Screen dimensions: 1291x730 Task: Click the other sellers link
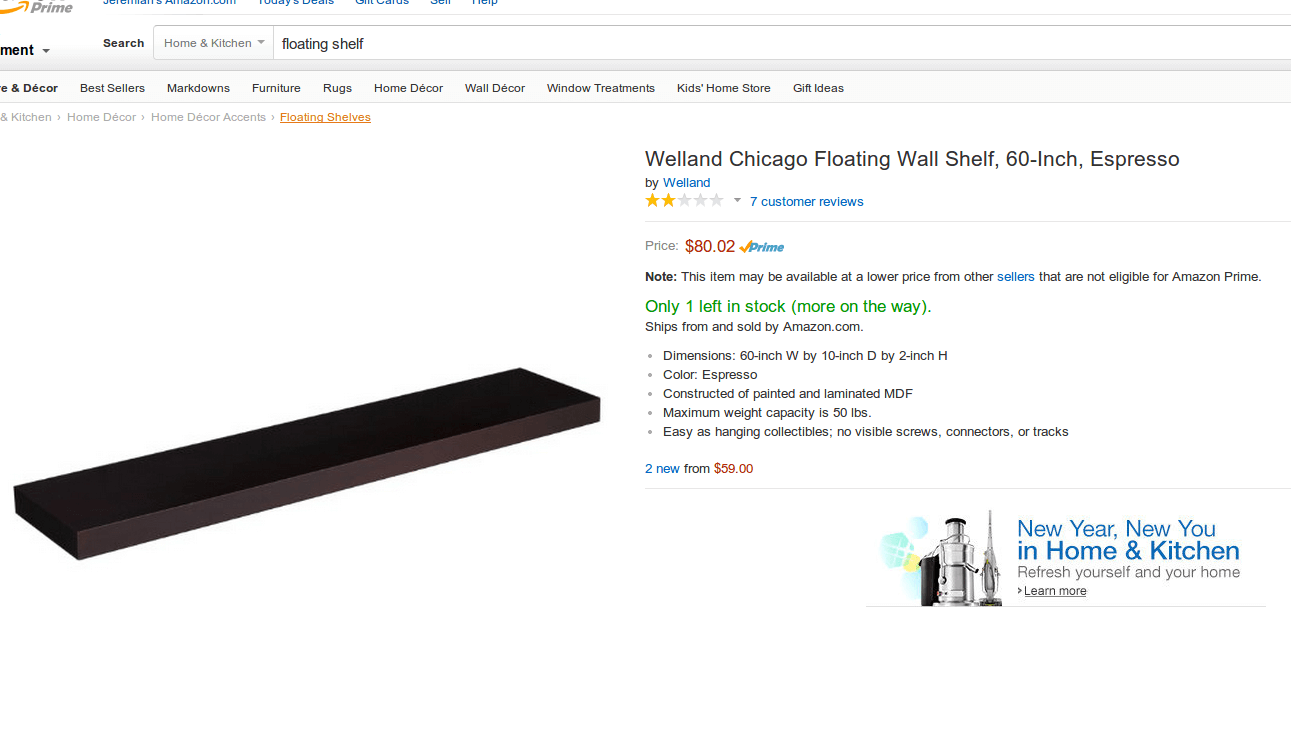click(x=1015, y=277)
